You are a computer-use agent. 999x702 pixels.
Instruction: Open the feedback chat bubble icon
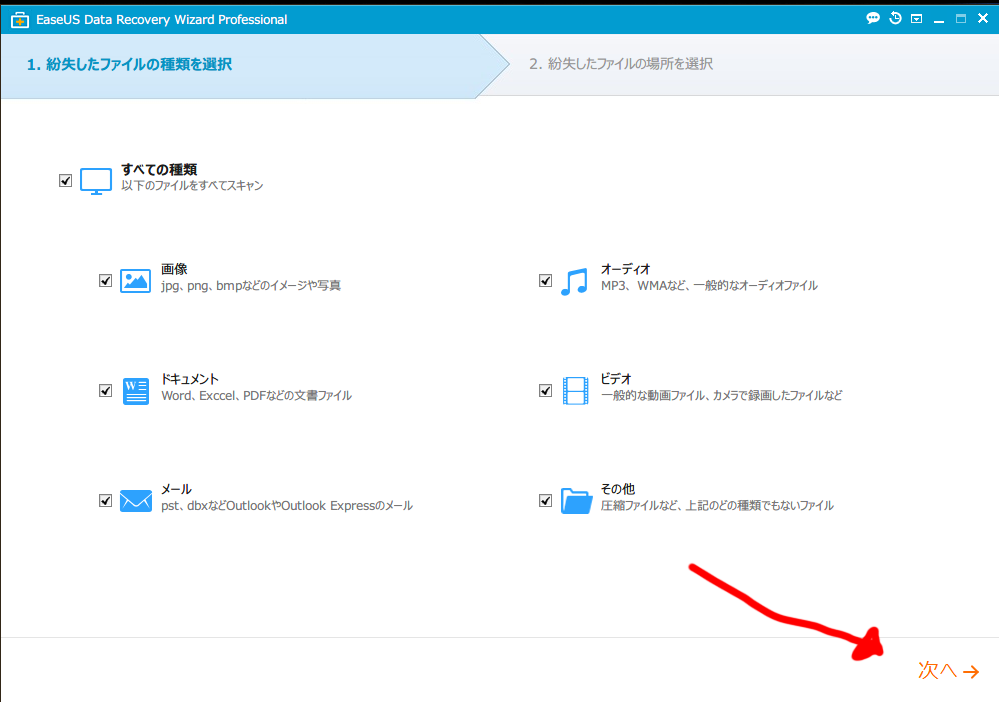tap(873, 18)
